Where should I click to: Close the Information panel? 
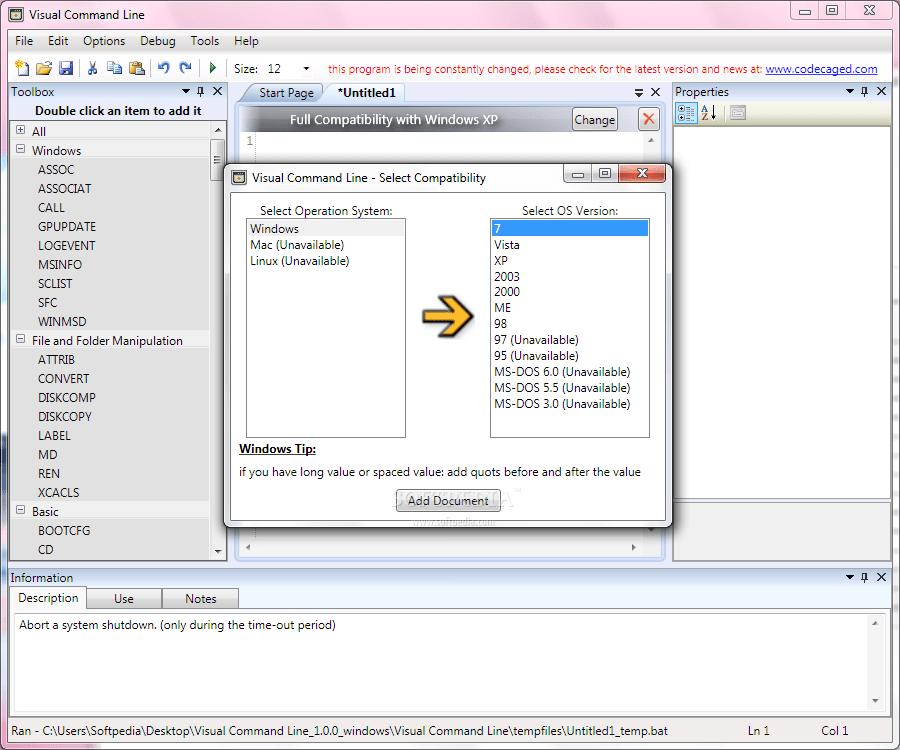click(882, 577)
